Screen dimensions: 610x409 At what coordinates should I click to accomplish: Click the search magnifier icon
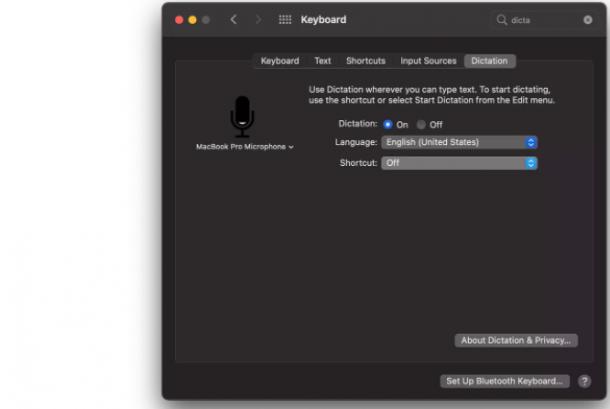[501, 19]
